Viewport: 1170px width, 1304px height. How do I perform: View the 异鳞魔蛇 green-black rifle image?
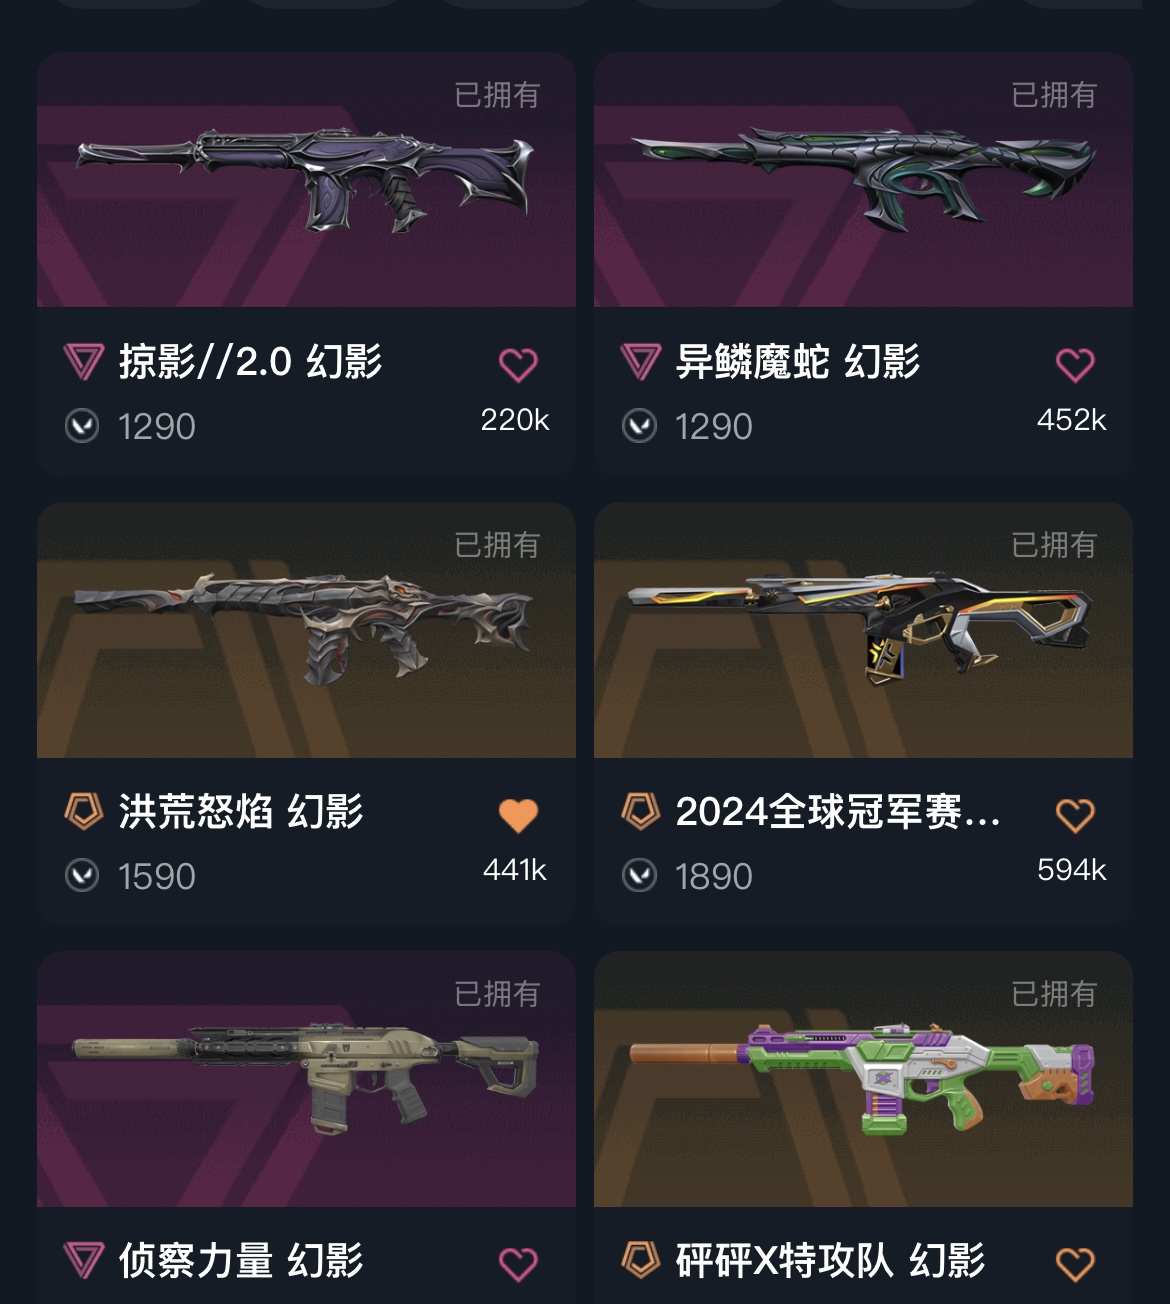pyautogui.click(x=863, y=180)
